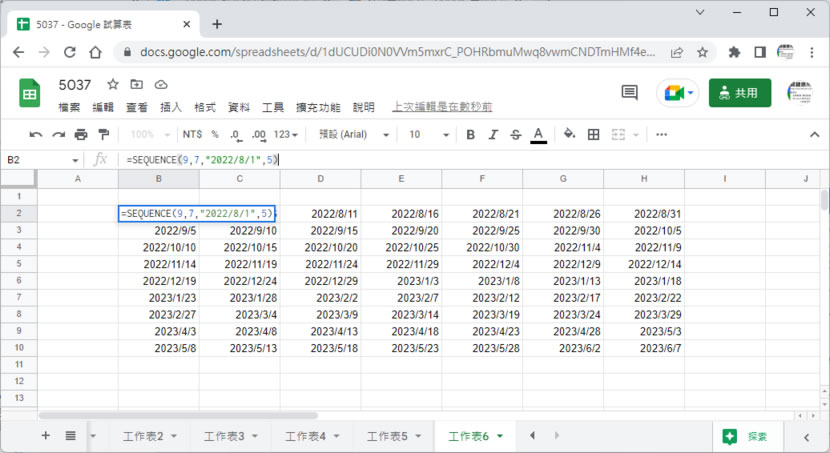Open the Arial font dropdown
This screenshot has width=830, height=453.
[354, 134]
